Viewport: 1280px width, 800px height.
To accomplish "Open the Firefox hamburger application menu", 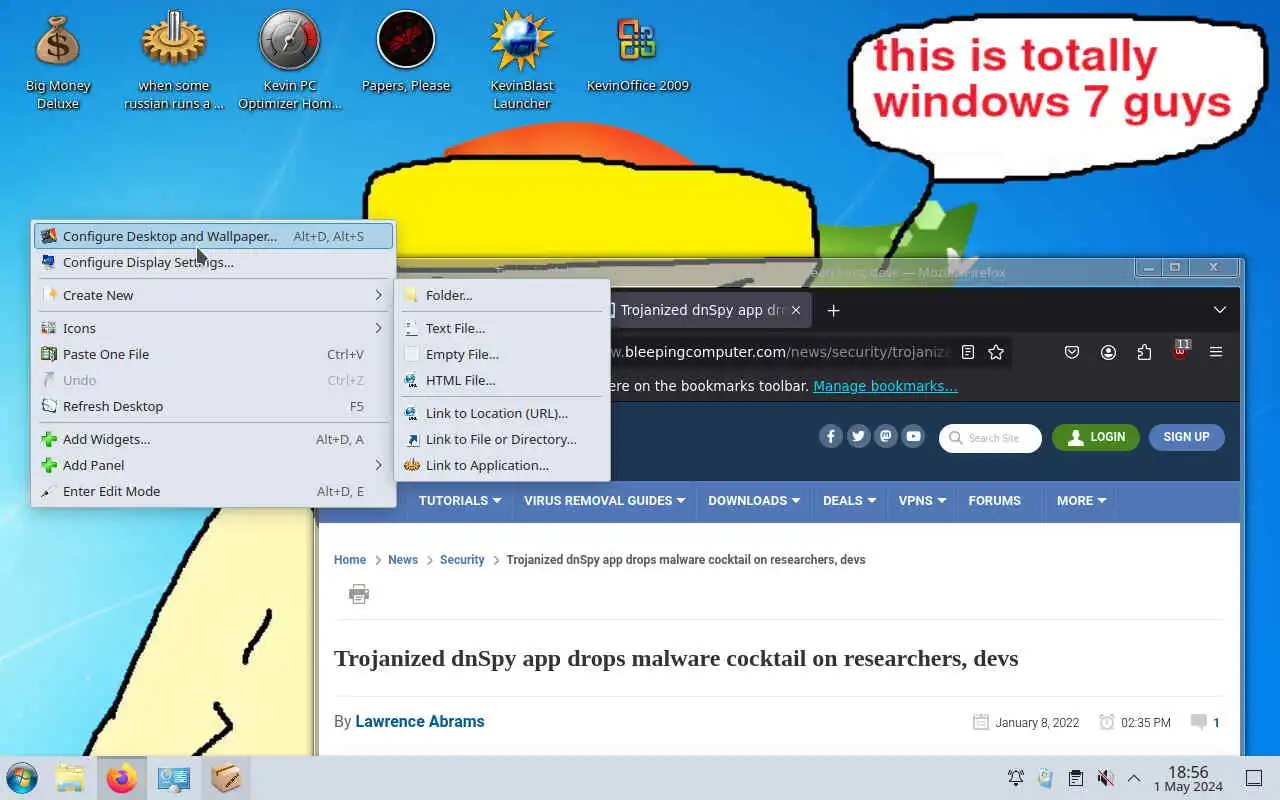I will 1216,352.
